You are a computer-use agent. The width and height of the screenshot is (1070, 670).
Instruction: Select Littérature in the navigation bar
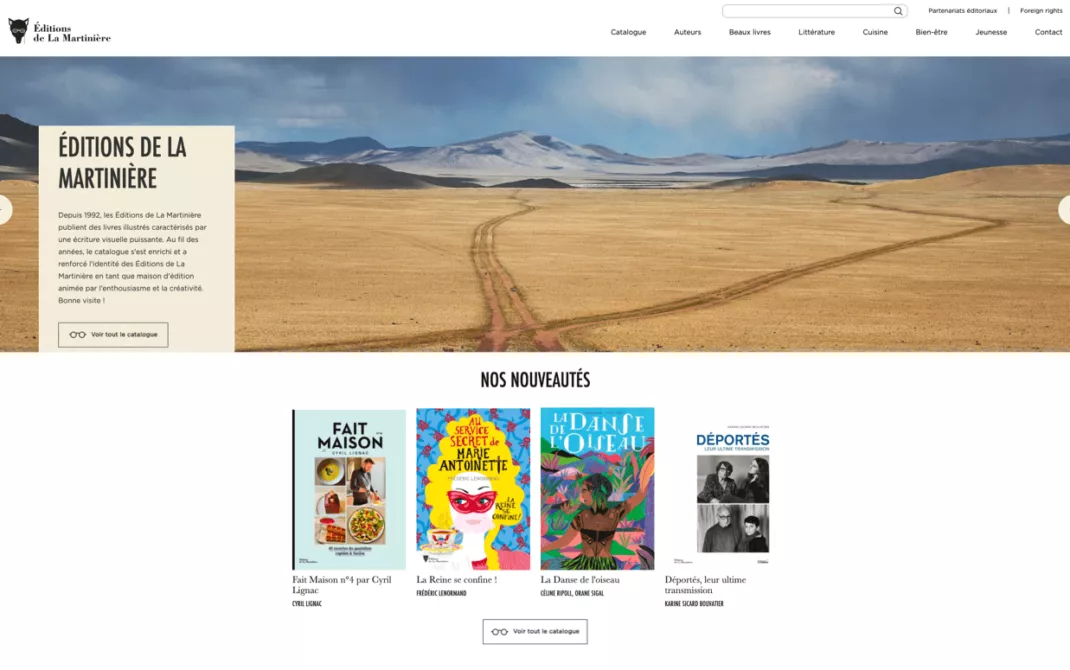(816, 32)
